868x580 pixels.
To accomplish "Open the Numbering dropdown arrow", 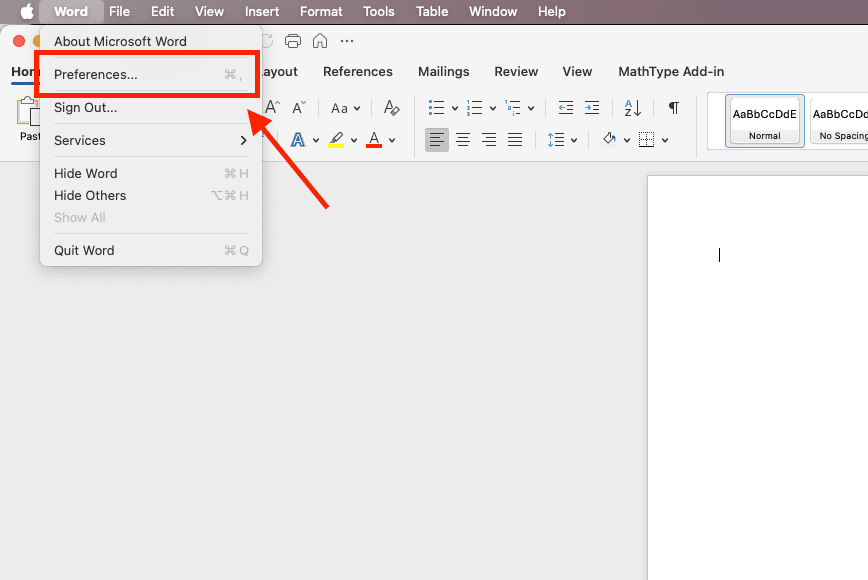I will coord(493,108).
